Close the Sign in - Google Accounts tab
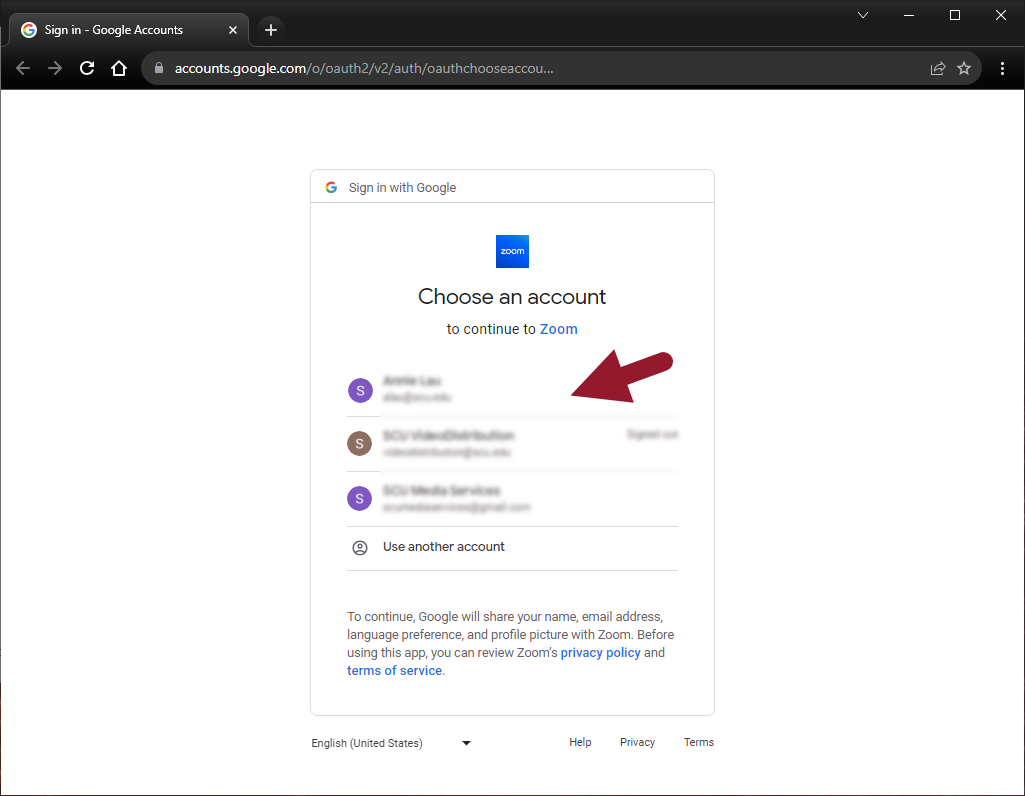 pyautogui.click(x=233, y=30)
